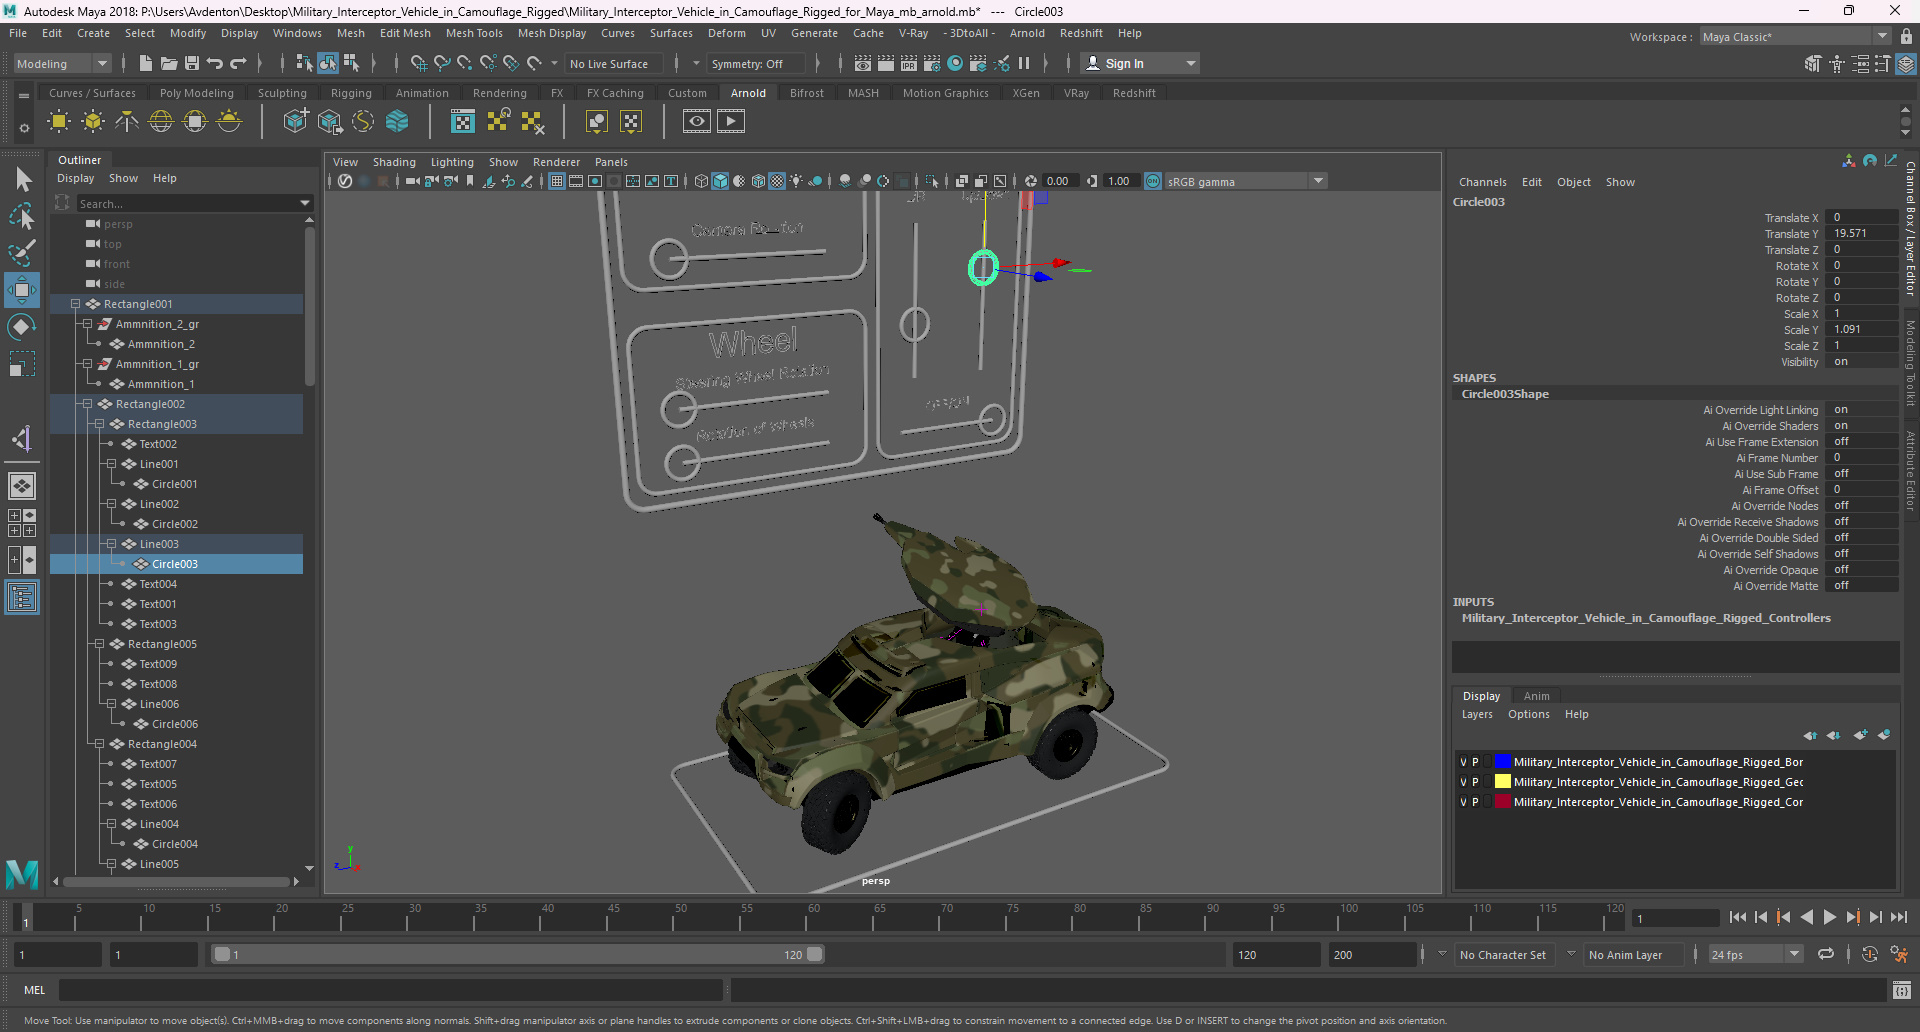Click the New Scene icon
This screenshot has width=1920, height=1032.
pos(146,63)
